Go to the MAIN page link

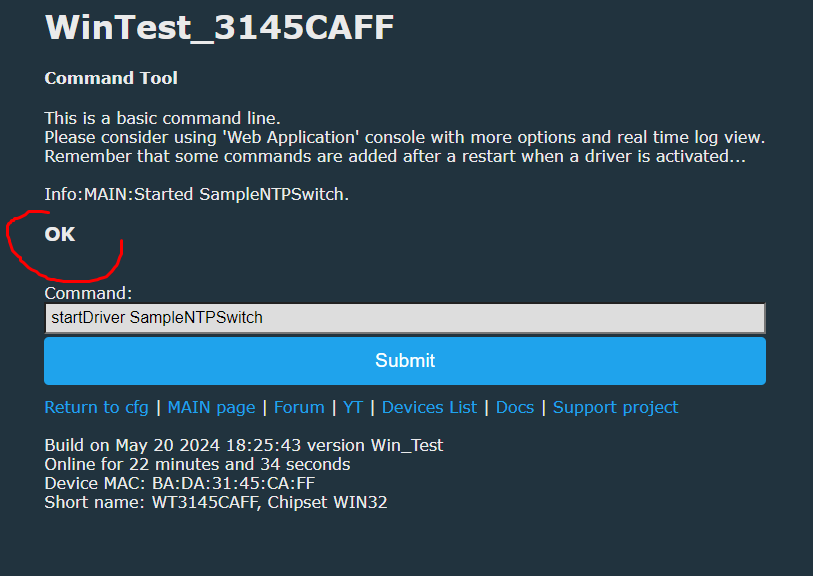pos(212,408)
